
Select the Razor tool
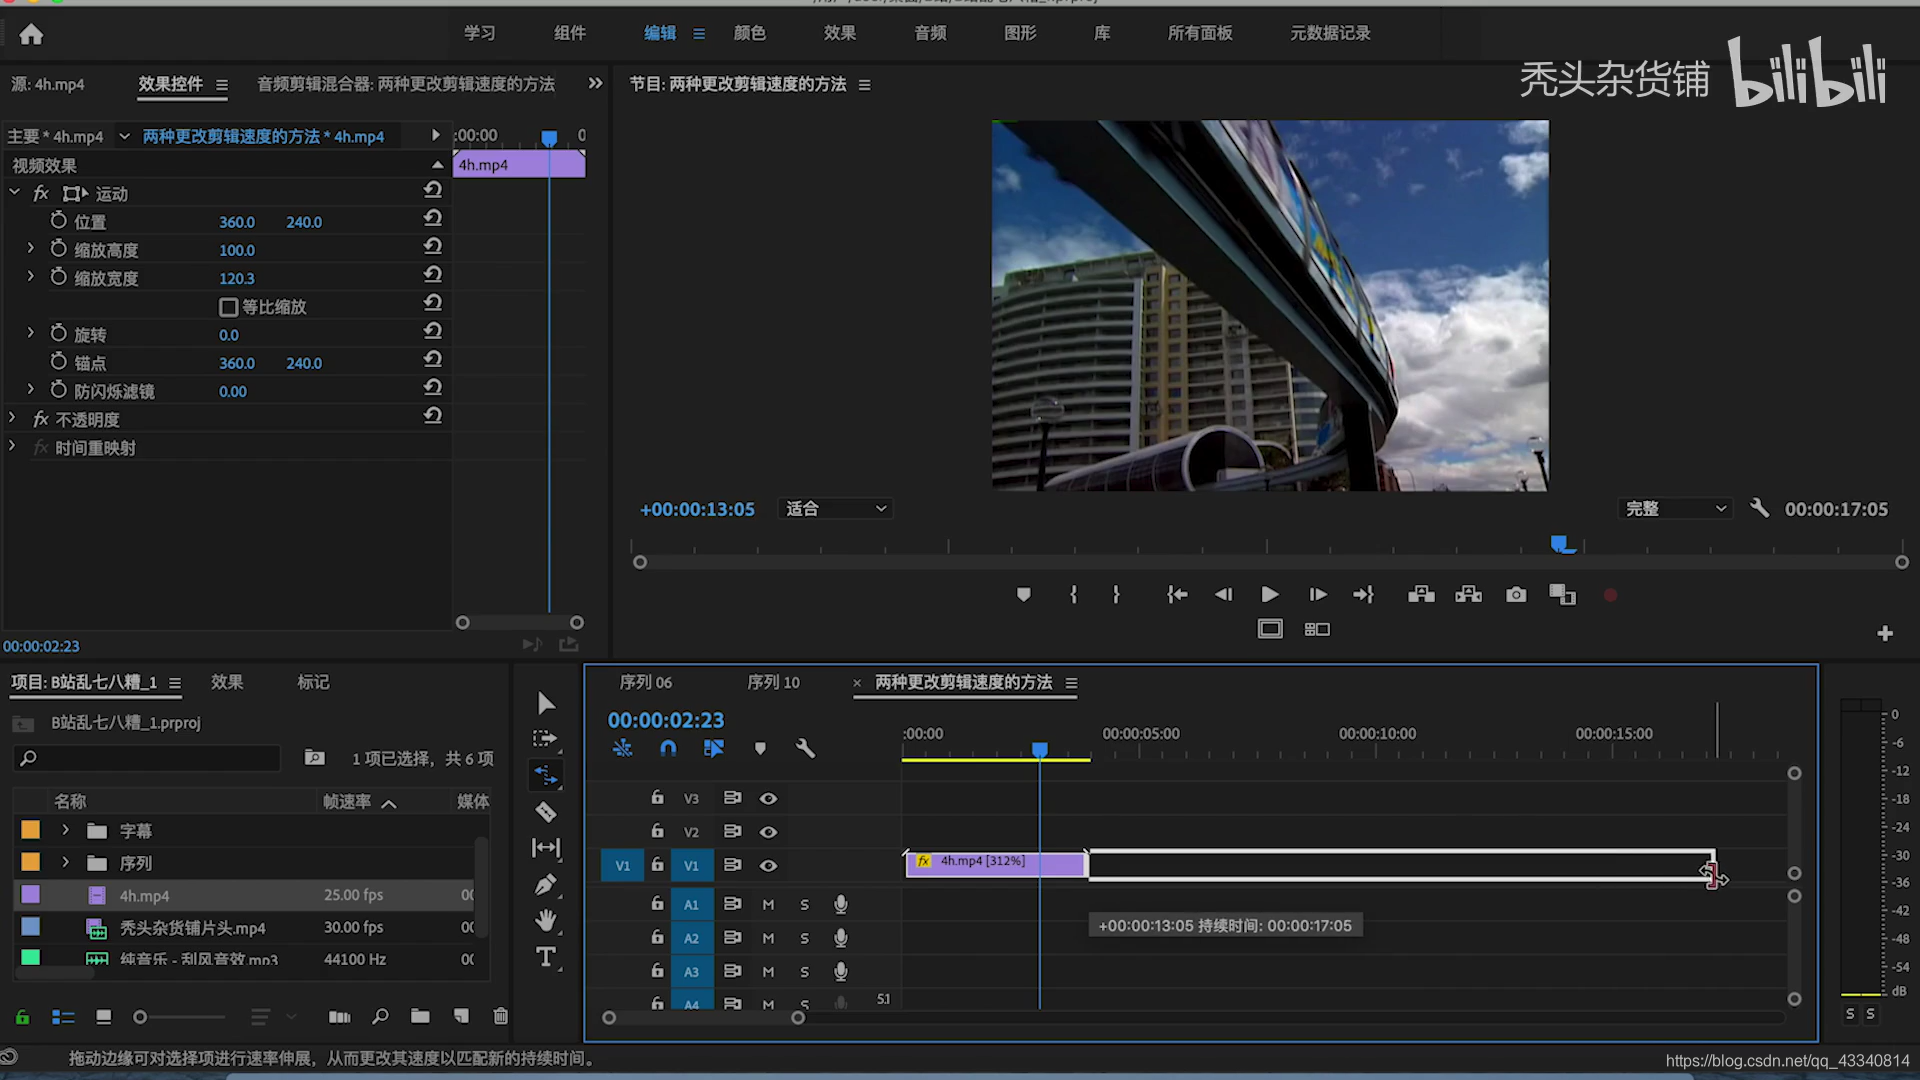coord(545,812)
